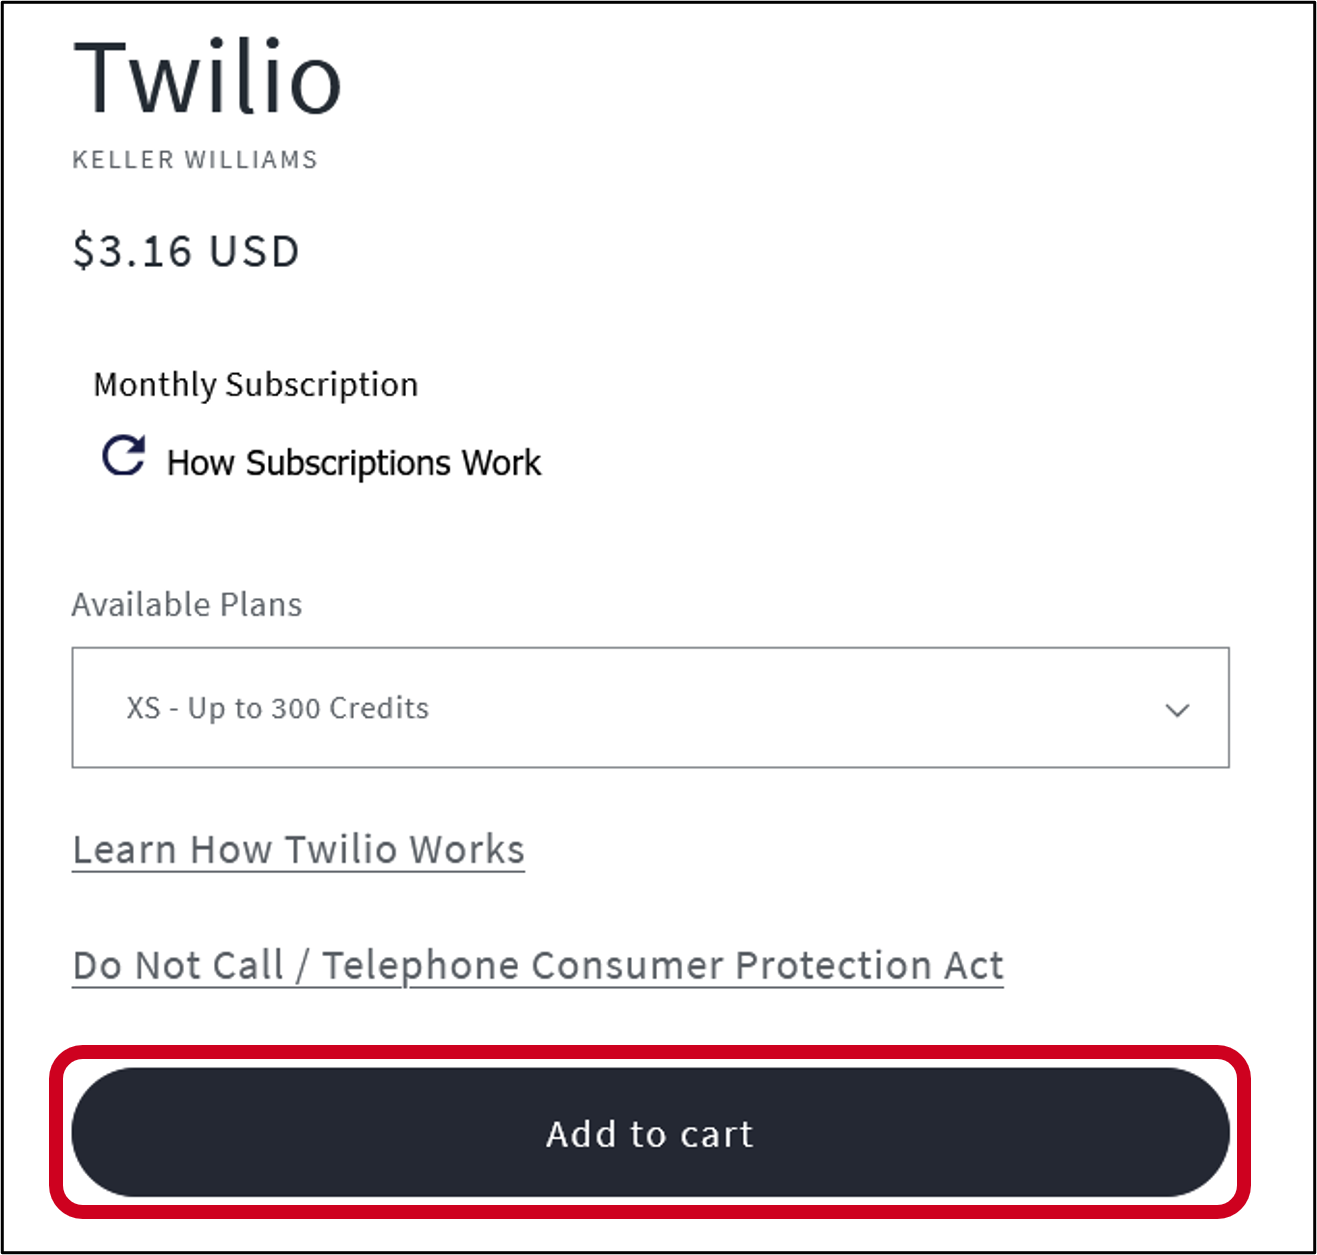Click the $3.16 USD price label
Image resolution: width=1317 pixels, height=1255 pixels.
[184, 251]
